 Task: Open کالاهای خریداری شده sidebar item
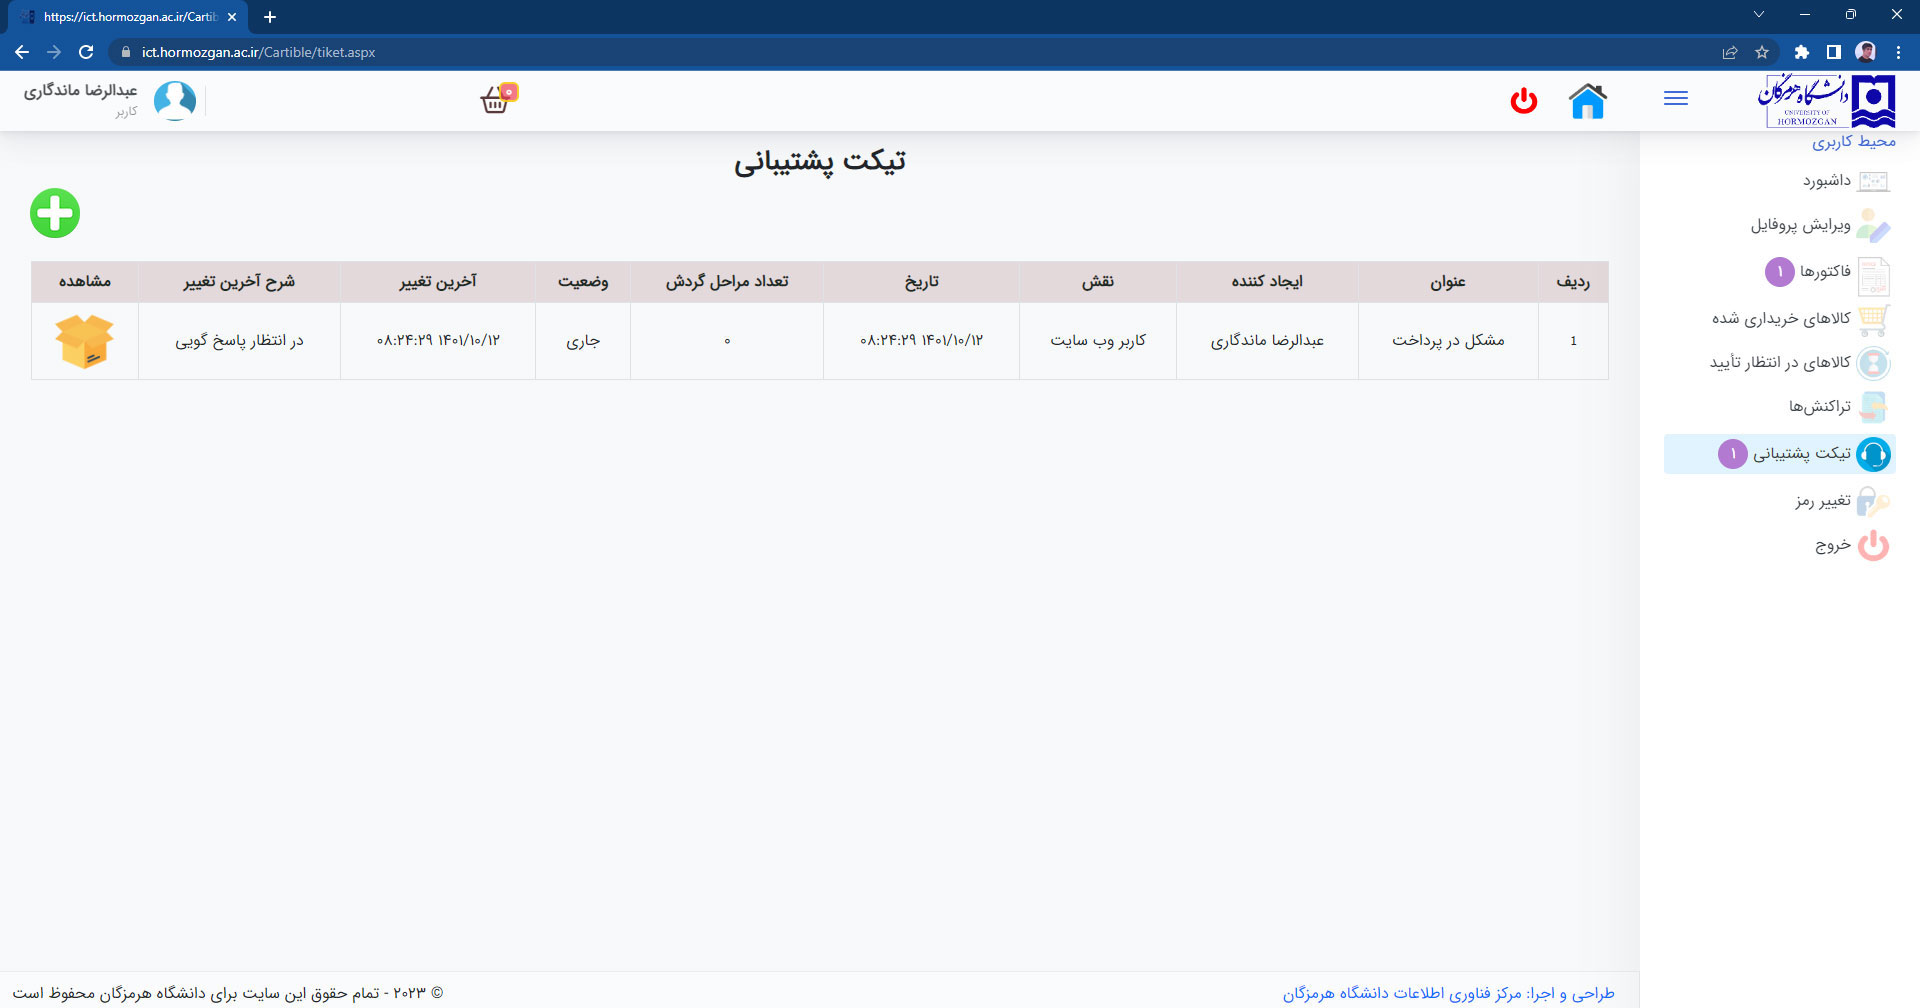pos(1781,318)
